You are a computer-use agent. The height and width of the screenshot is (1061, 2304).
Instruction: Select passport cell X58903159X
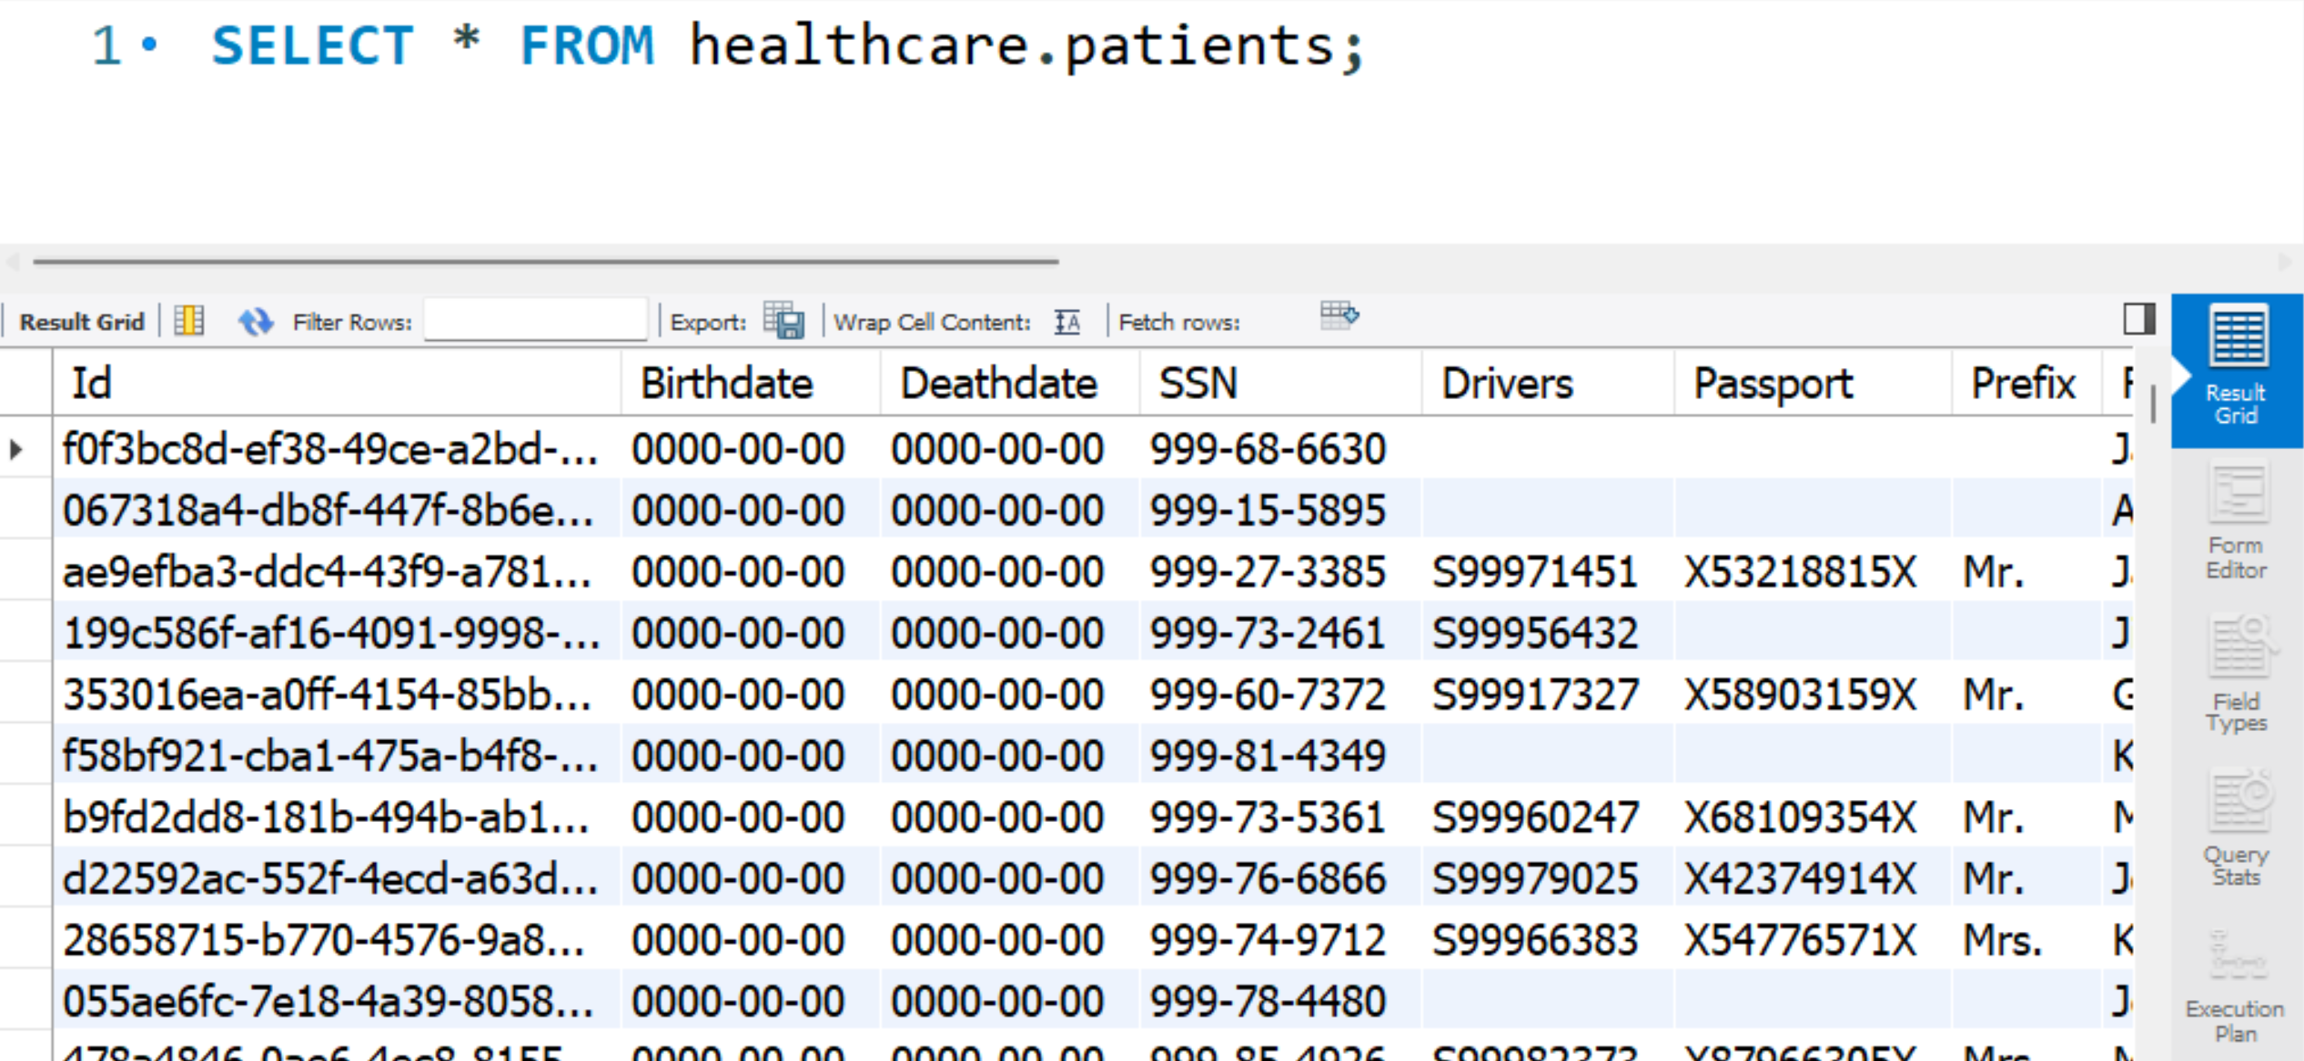tap(1799, 695)
